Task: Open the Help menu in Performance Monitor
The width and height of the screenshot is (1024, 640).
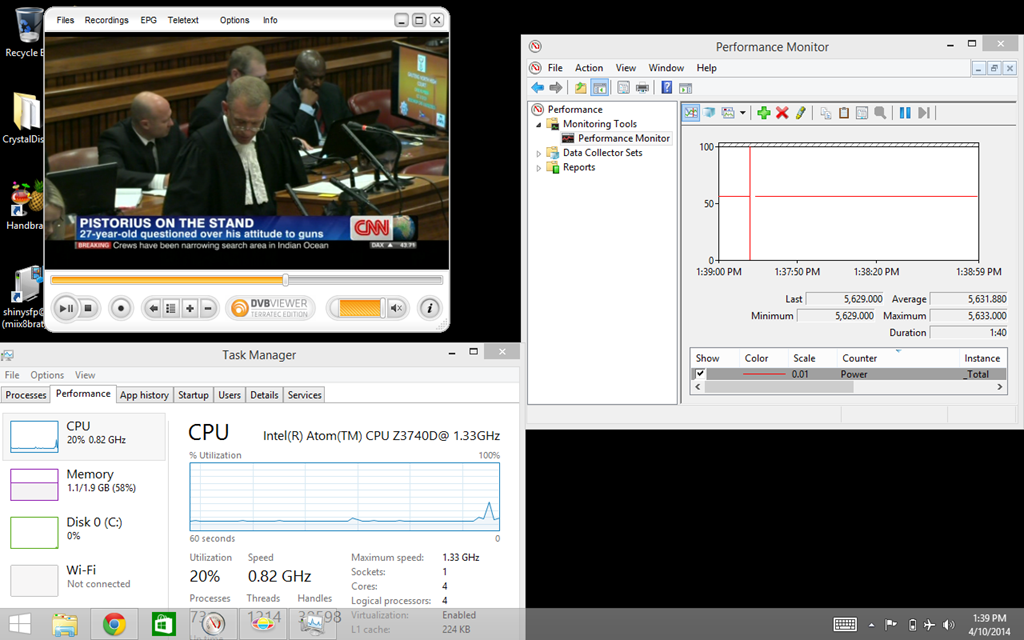Action: tap(707, 68)
